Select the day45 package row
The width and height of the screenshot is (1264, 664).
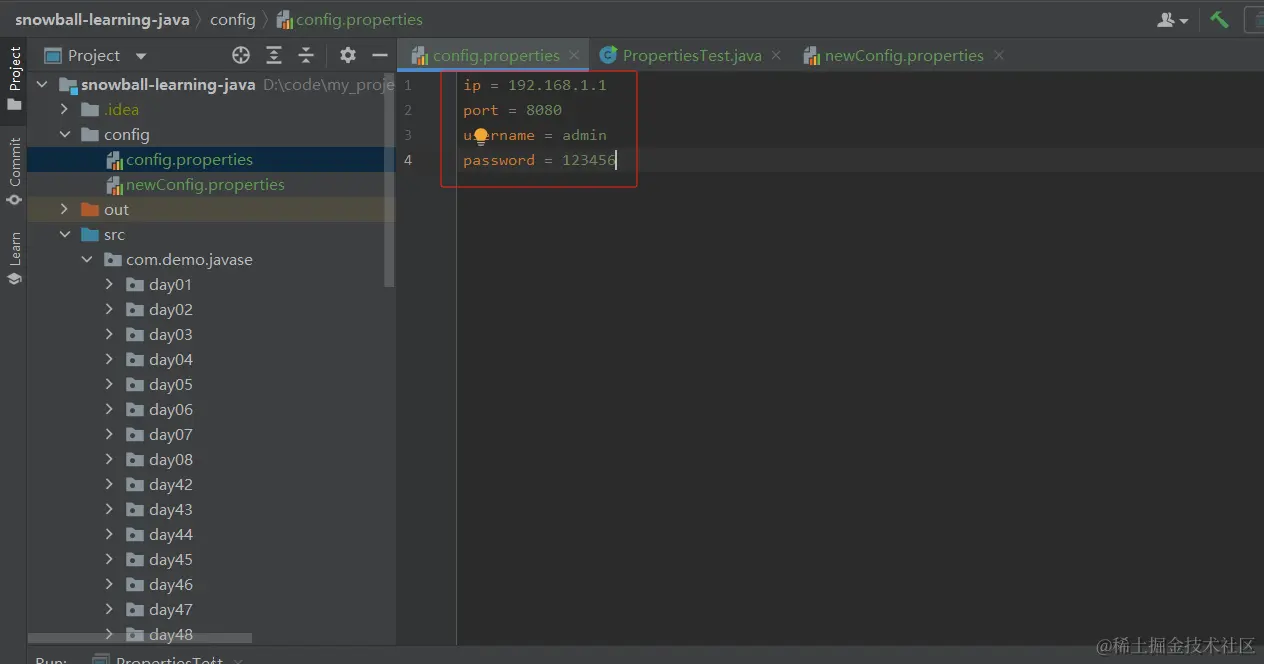[x=211, y=560]
